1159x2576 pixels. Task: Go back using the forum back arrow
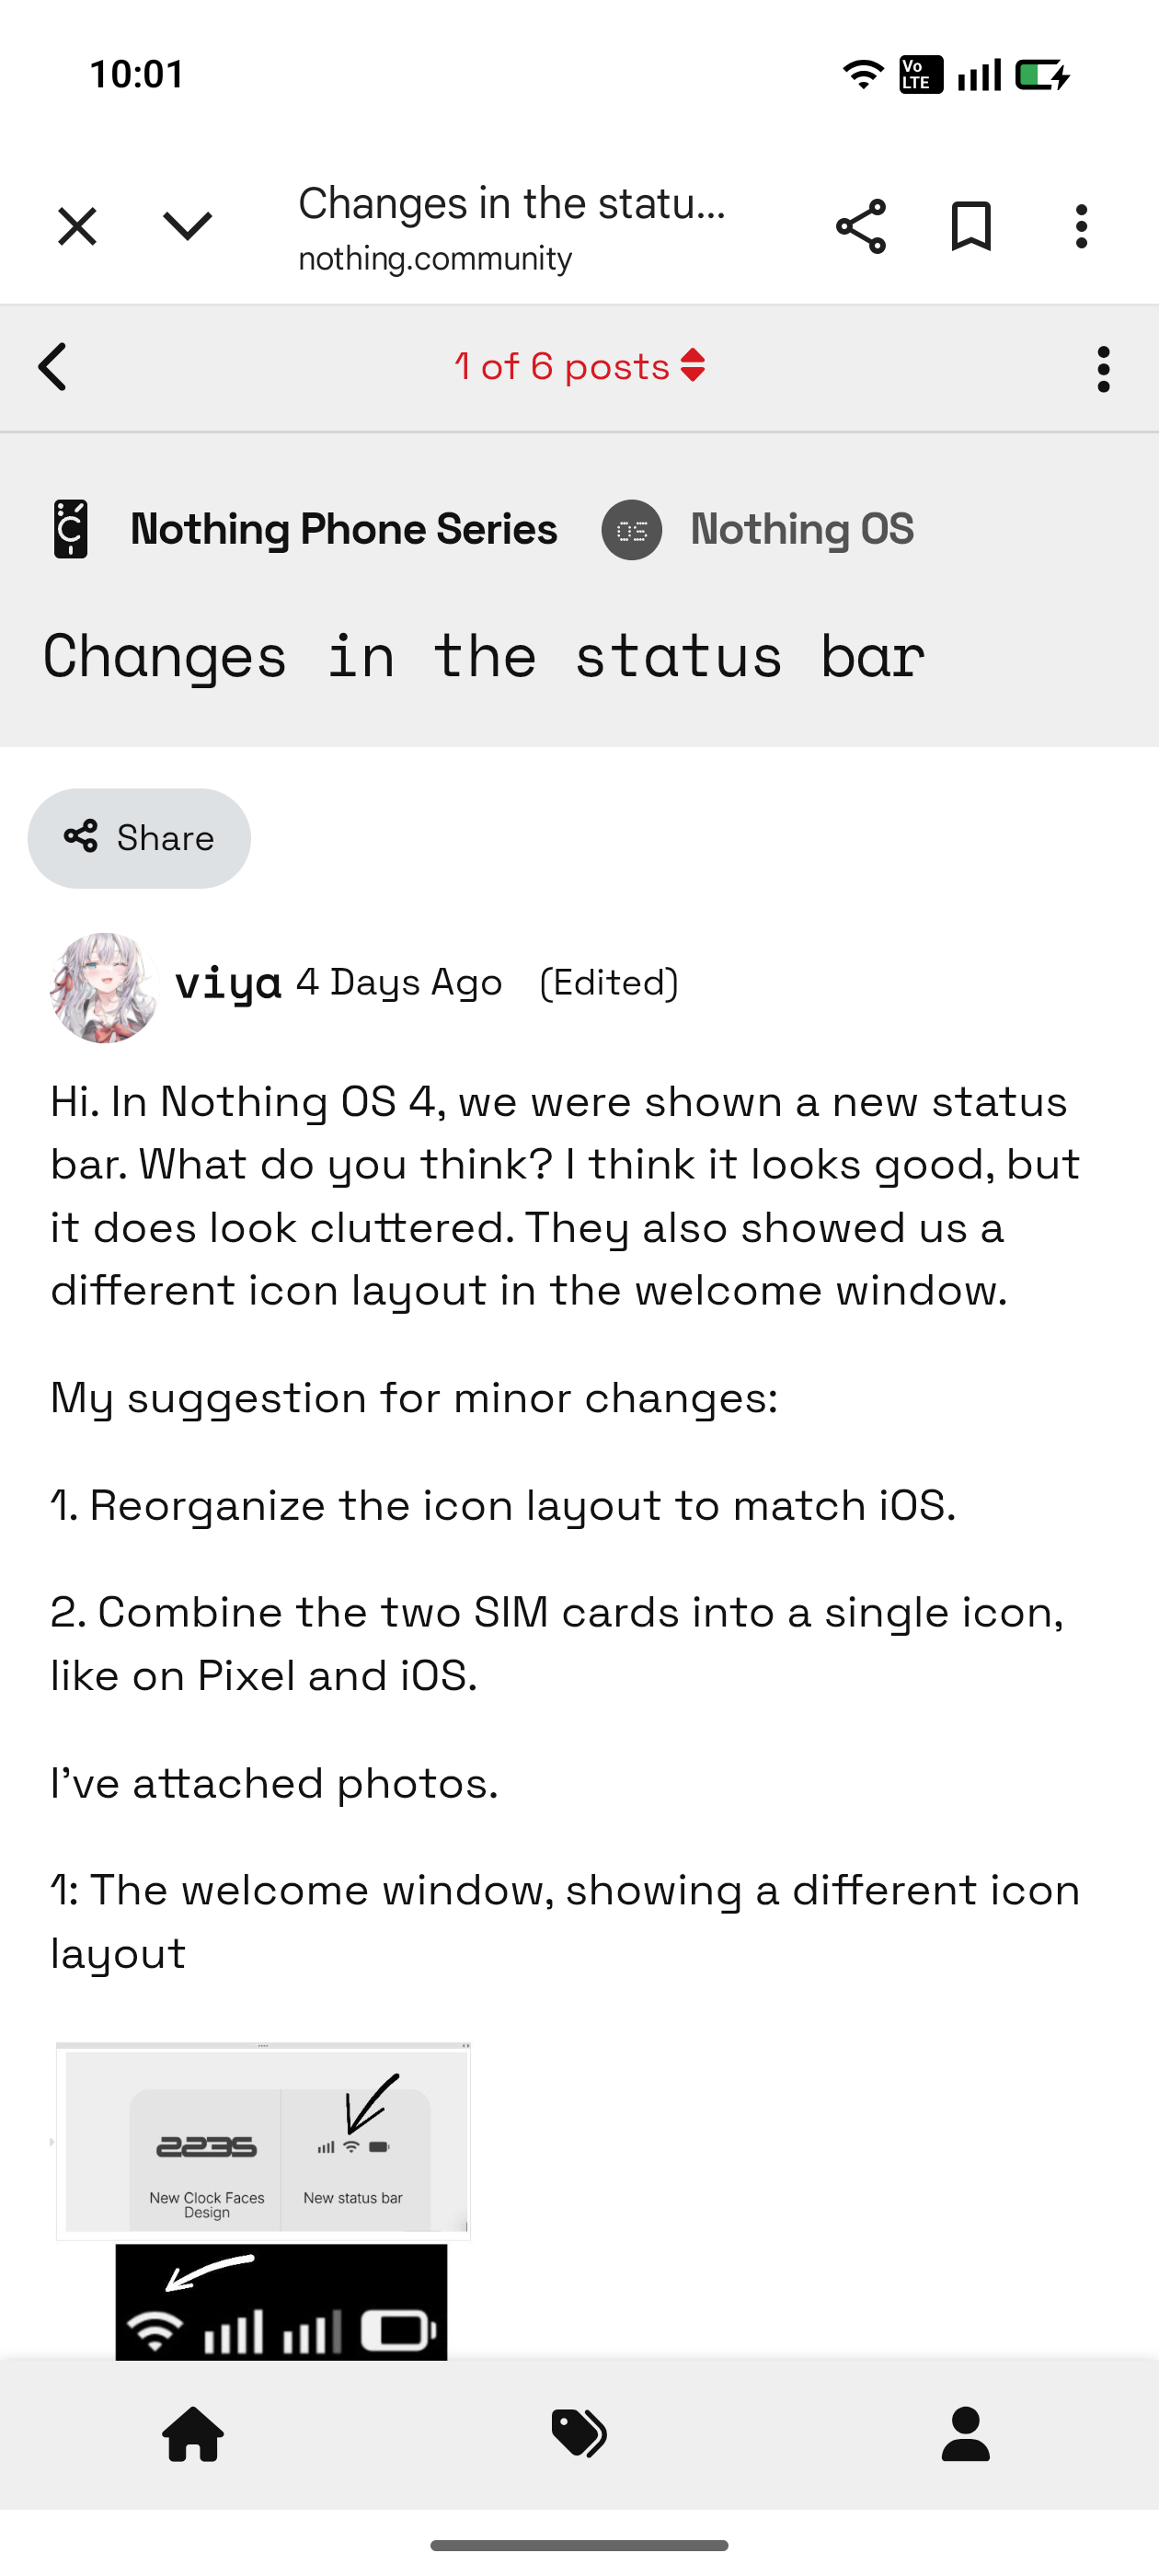[x=53, y=367]
